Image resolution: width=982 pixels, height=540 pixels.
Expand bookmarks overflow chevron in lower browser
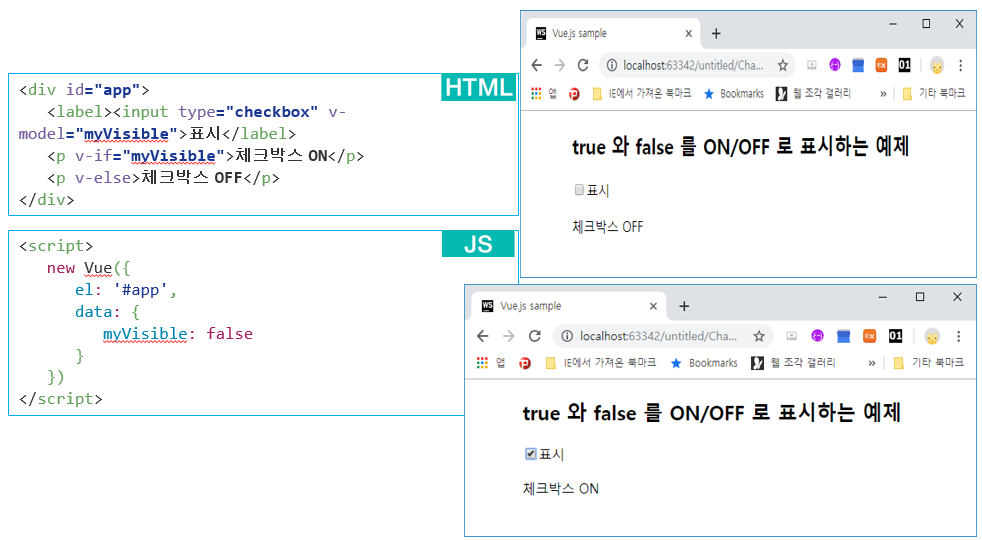[x=871, y=363]
